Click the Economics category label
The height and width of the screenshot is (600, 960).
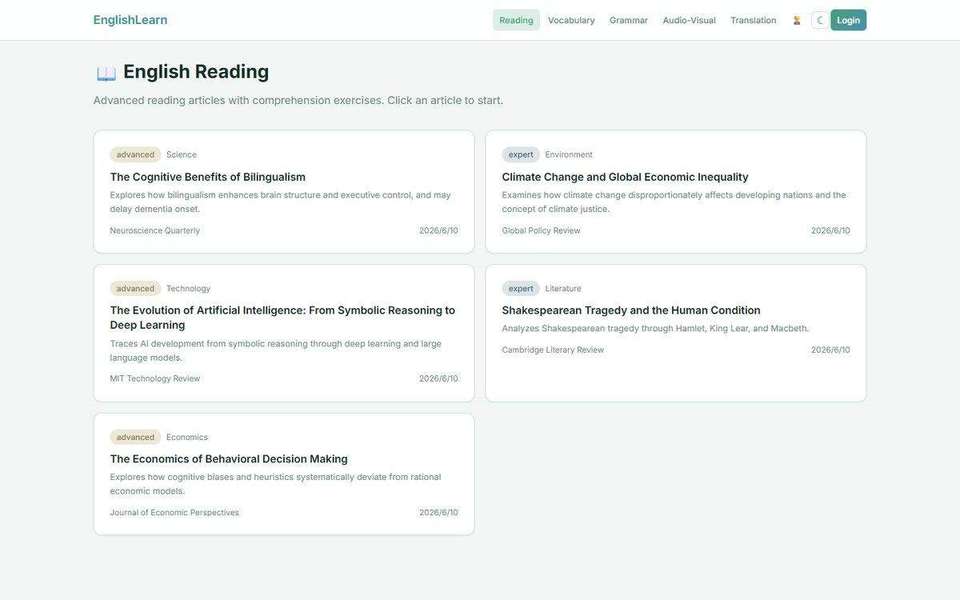tap(187, 437)
